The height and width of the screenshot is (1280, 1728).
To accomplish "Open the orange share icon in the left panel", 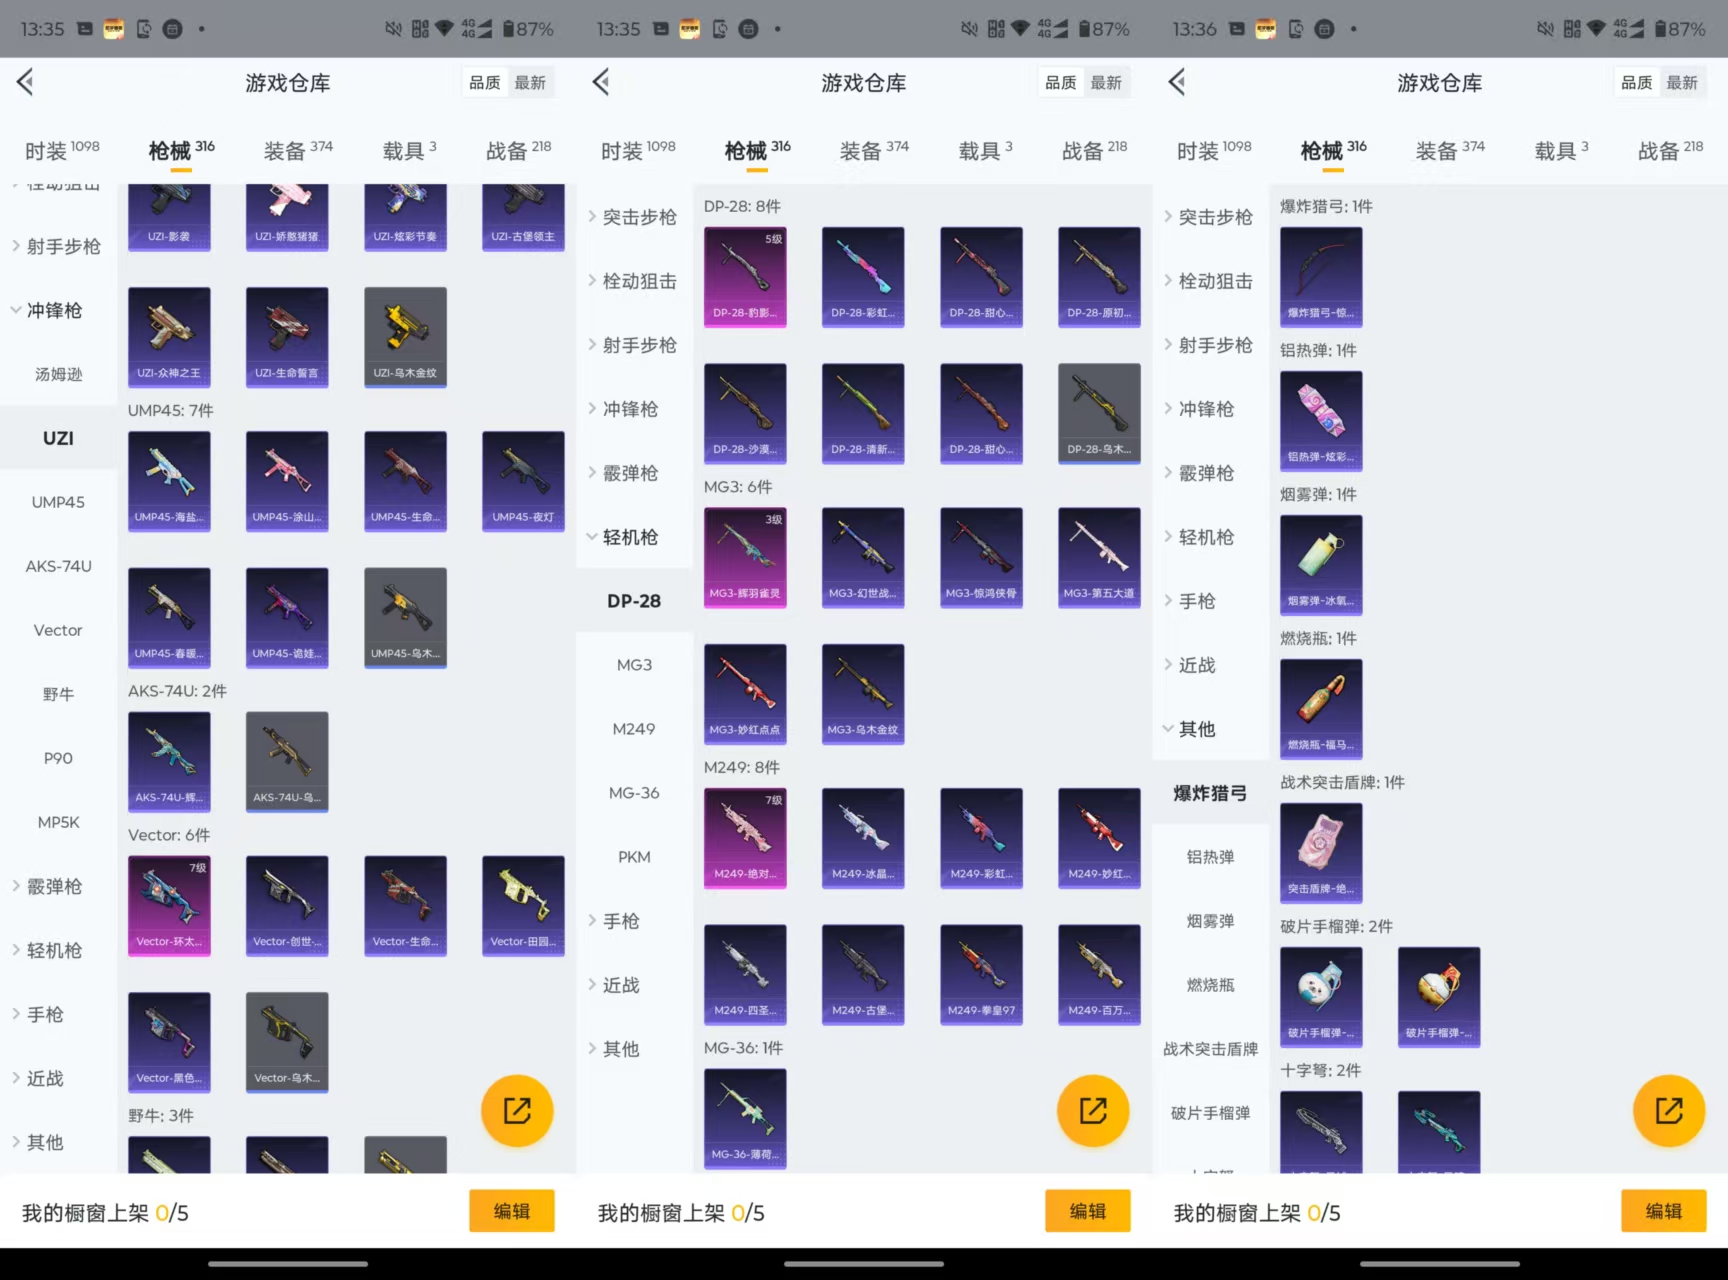I will [517, 1110].
